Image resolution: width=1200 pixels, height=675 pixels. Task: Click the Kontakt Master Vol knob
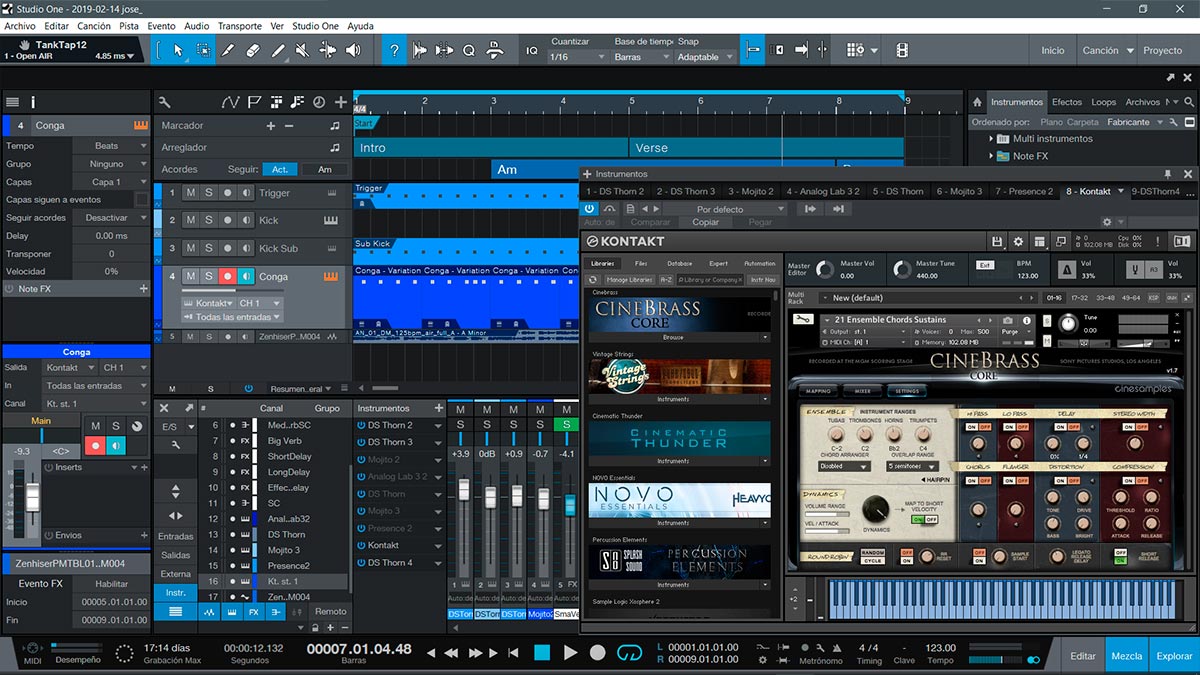click(824, 269)
